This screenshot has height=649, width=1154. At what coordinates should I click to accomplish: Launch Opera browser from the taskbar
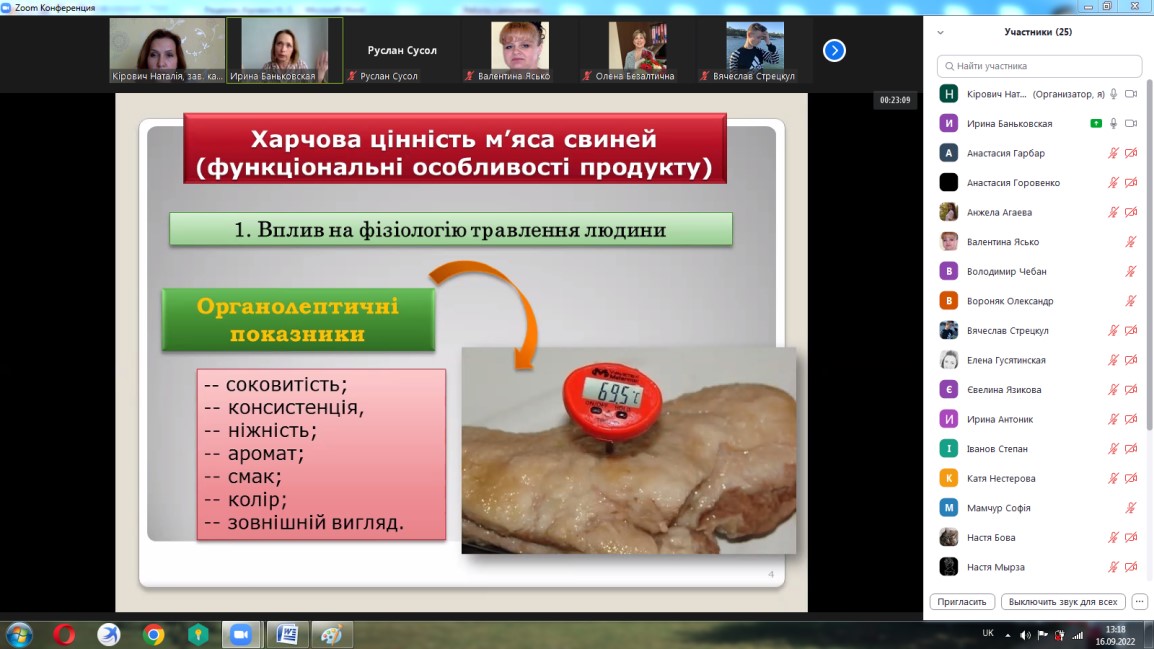[x=64, y=634]
